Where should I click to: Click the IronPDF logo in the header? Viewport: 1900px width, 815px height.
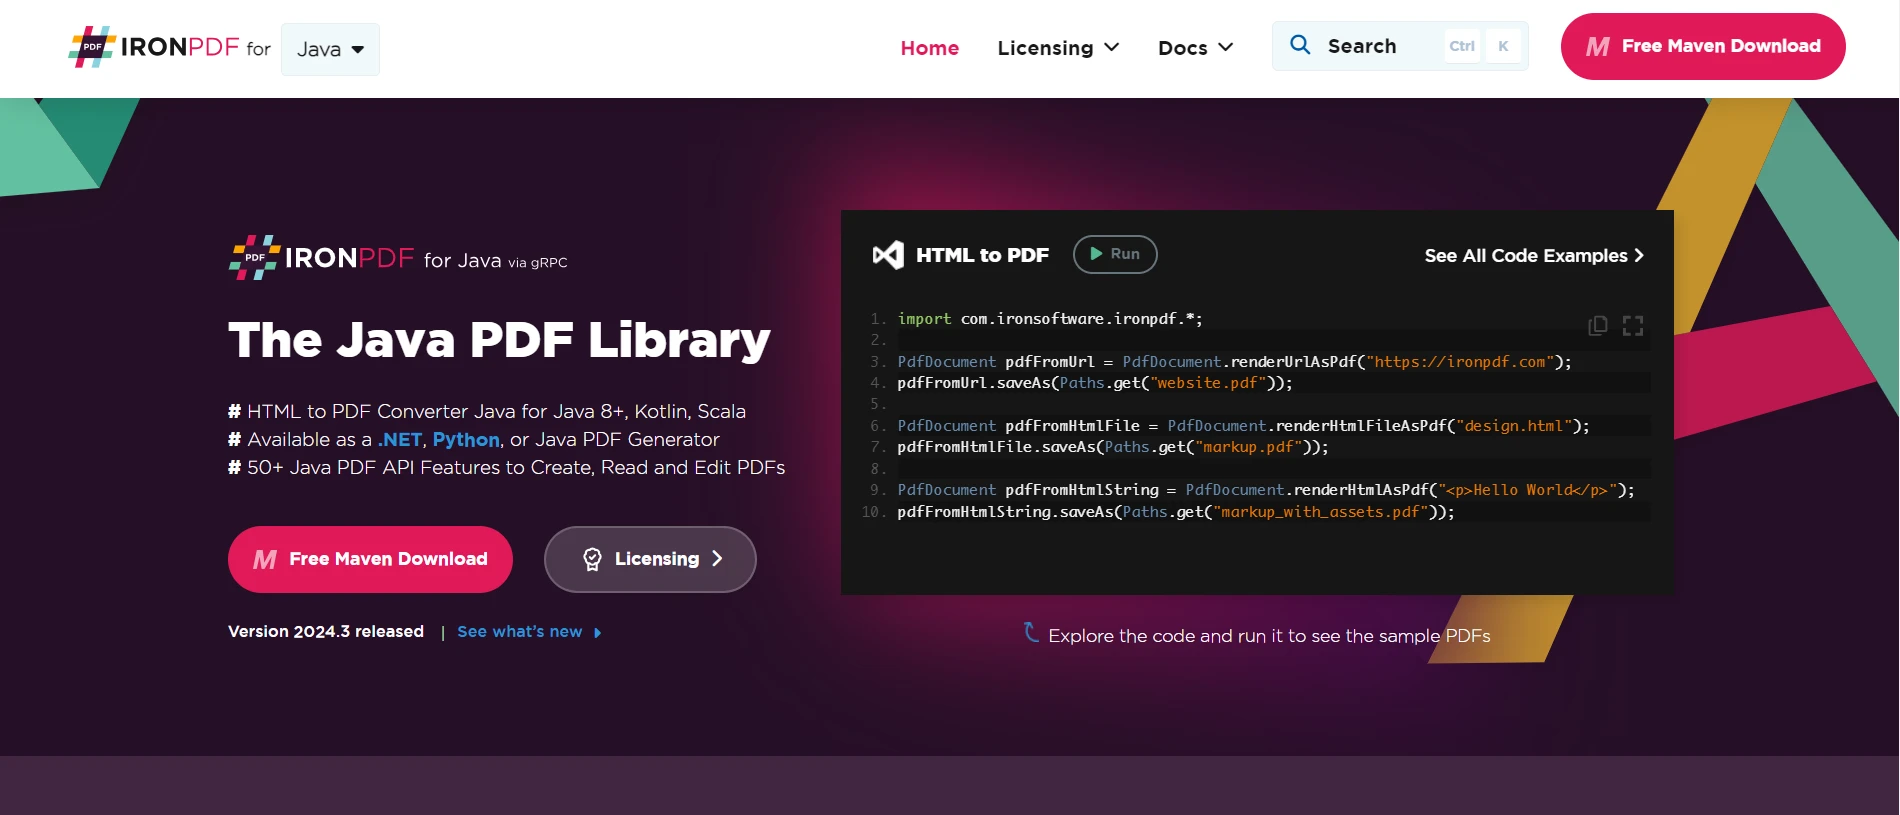(154, 47)
